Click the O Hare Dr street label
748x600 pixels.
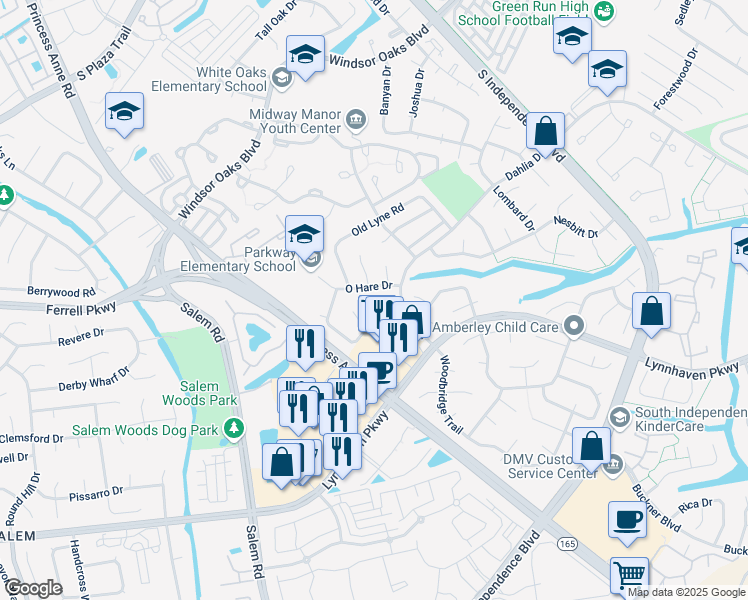pos(369,287)
